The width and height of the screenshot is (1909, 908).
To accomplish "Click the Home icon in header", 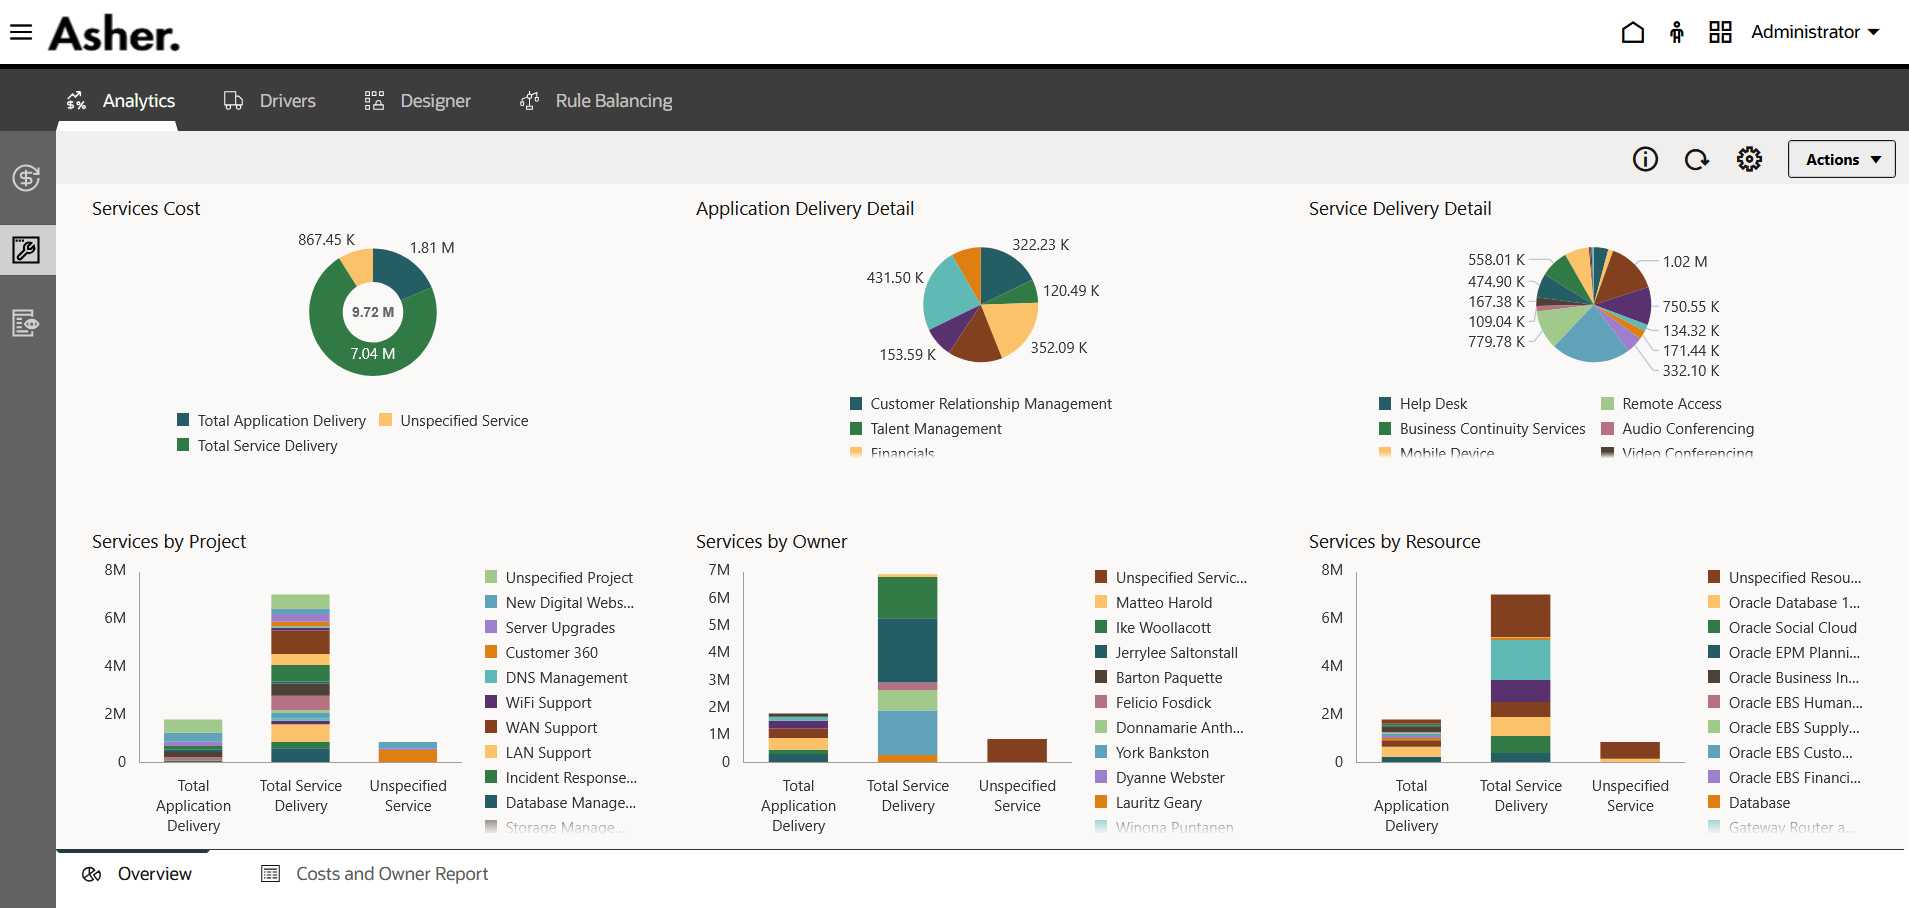I will [1632, 33].
